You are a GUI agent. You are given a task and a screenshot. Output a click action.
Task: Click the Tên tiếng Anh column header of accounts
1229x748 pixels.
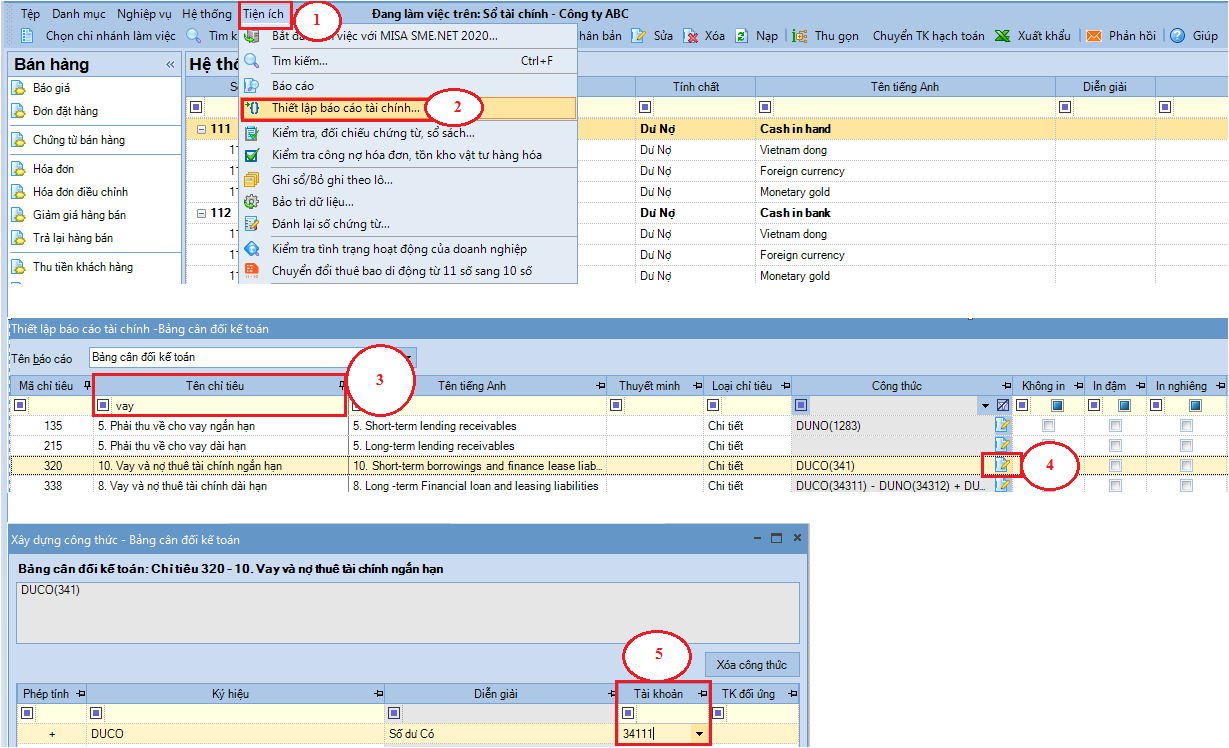coord(905,87)
